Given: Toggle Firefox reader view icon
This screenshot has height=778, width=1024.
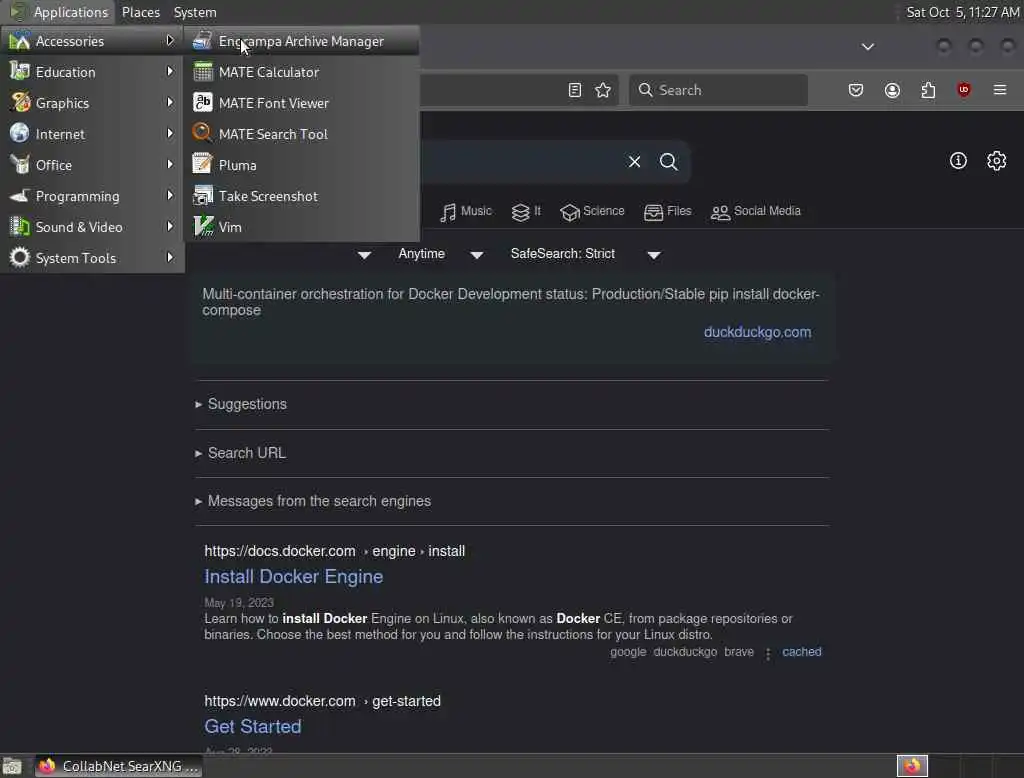Looking at the screenshot, I should tap(575, 90).
